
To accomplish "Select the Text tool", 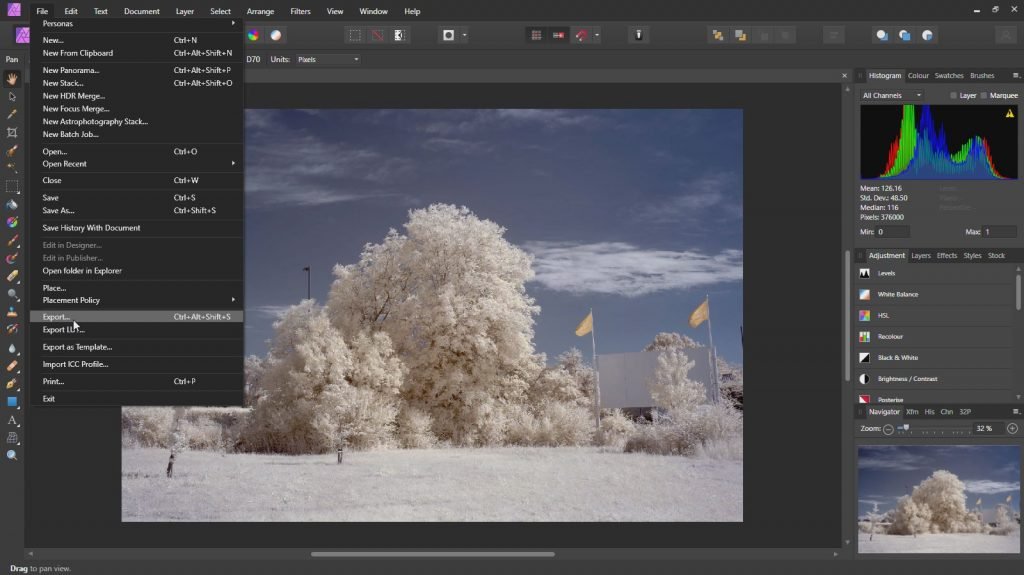I will click(12, 420).
